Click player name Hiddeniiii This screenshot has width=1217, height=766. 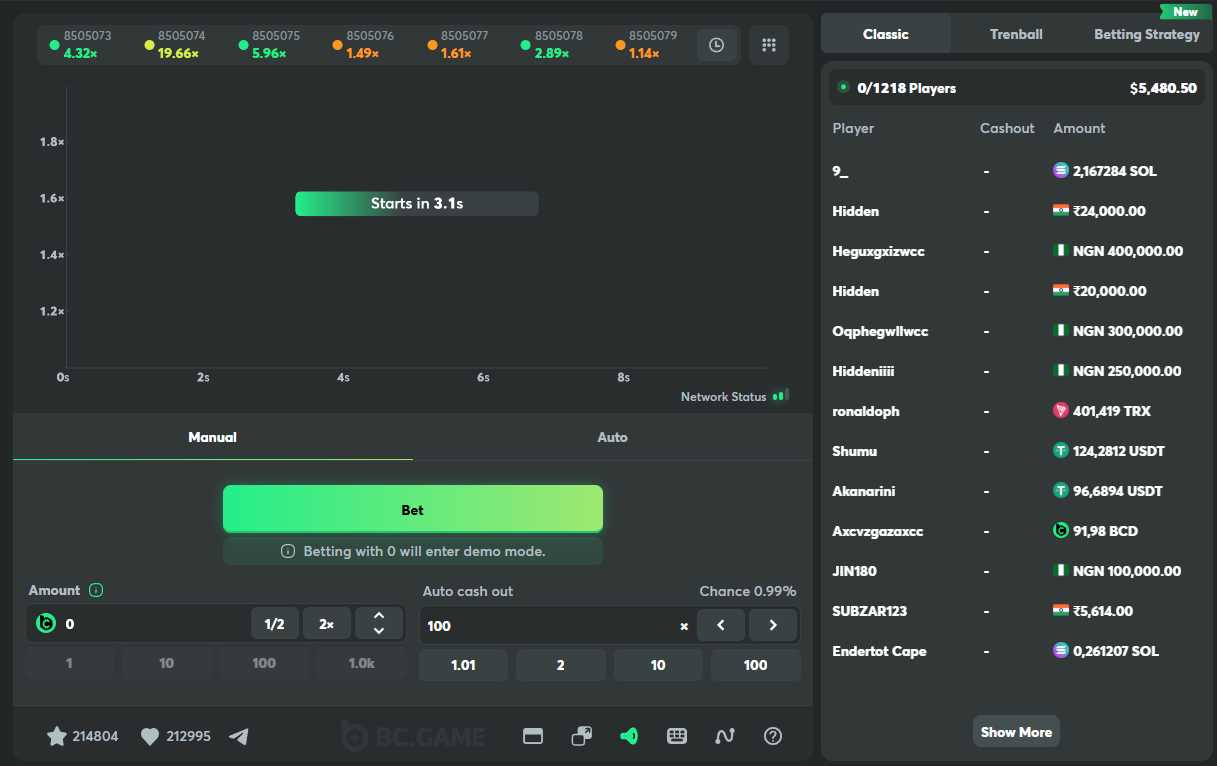[x=863, y=371]
